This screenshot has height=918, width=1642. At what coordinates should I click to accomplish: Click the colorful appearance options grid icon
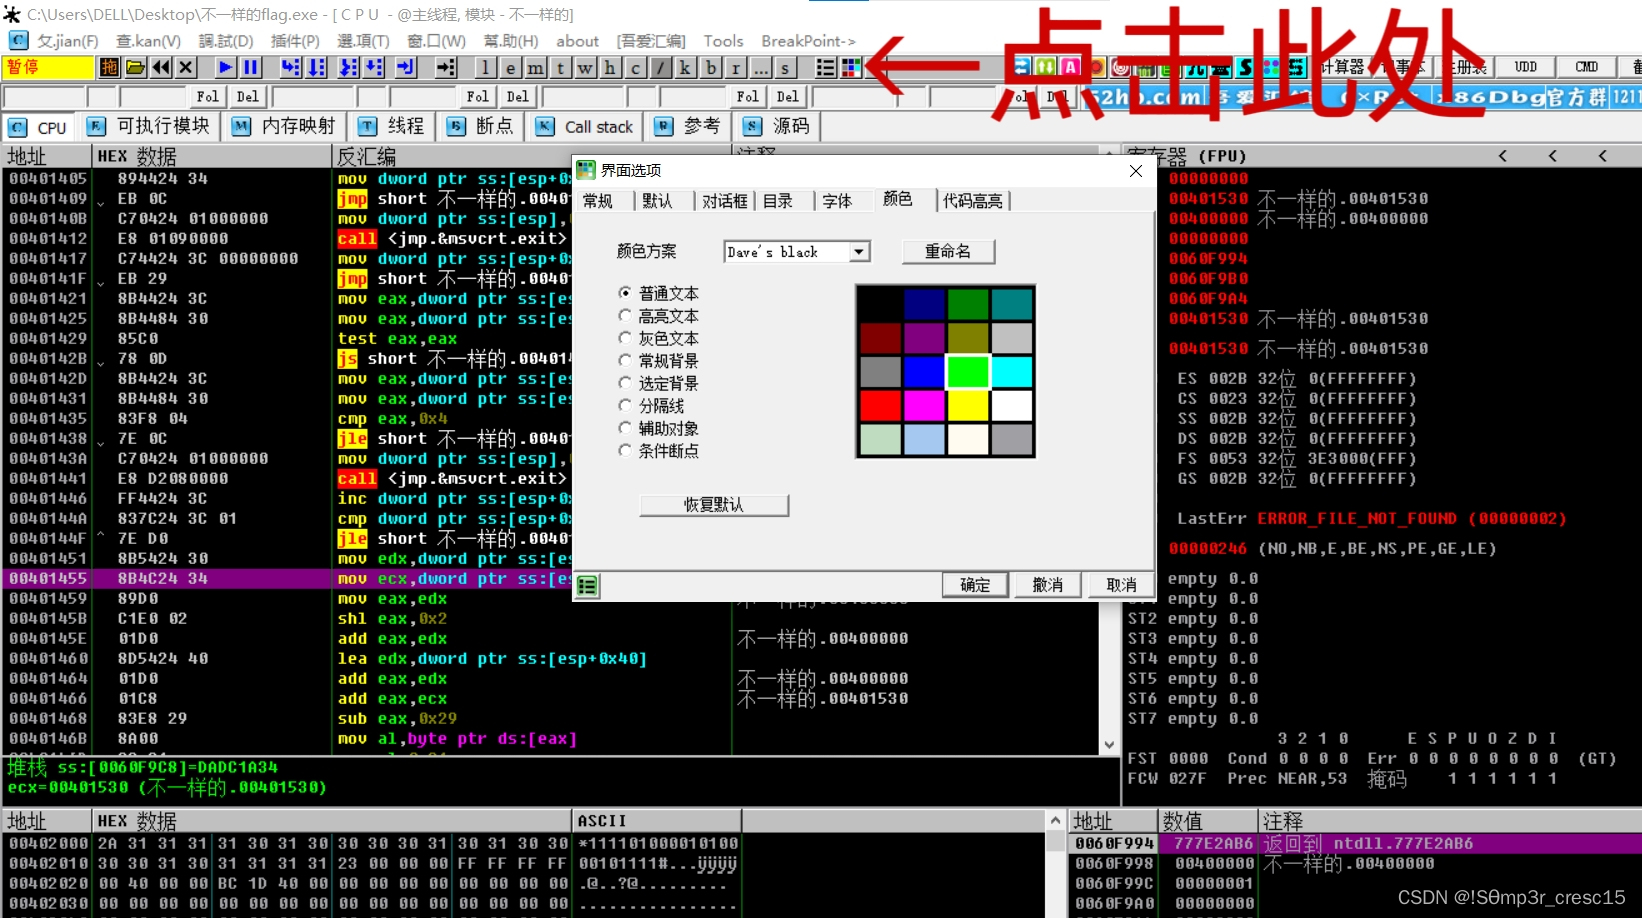[851, 67]
